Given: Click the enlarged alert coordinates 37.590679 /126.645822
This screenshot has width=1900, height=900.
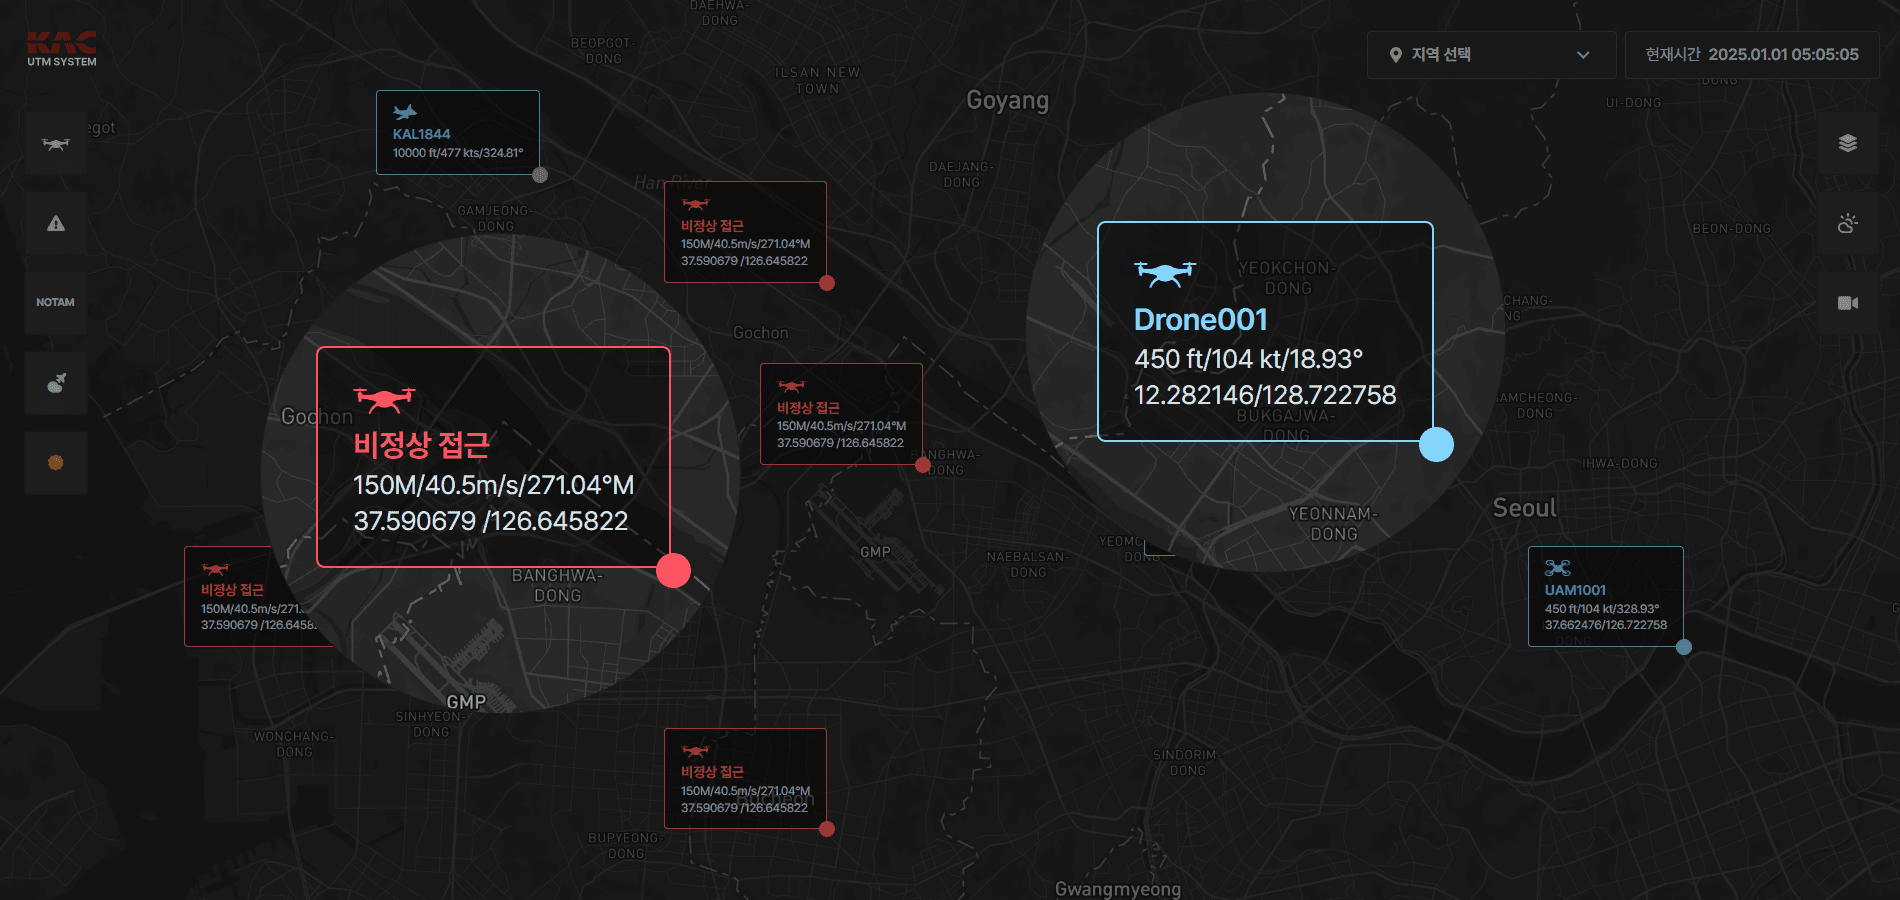Looking at the screenshot, I should point(491,521).
